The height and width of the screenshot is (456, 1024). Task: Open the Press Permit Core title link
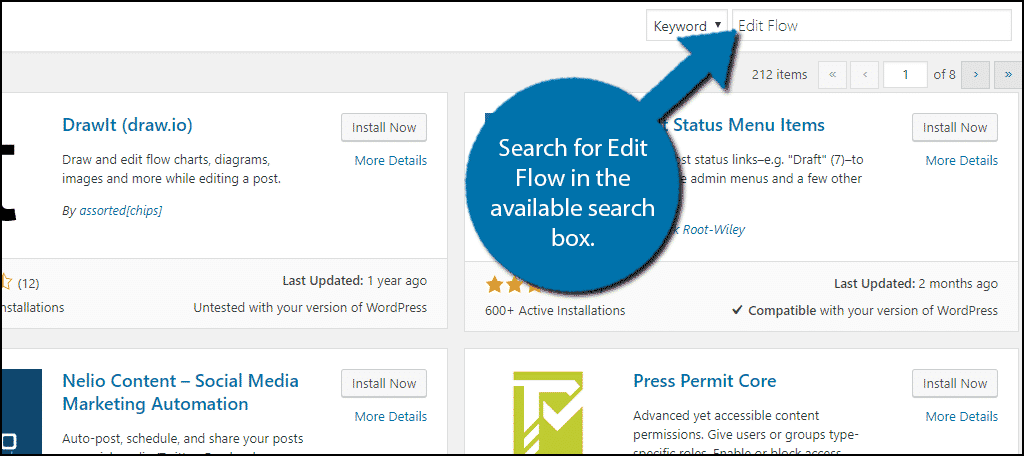tap(705, 381)
